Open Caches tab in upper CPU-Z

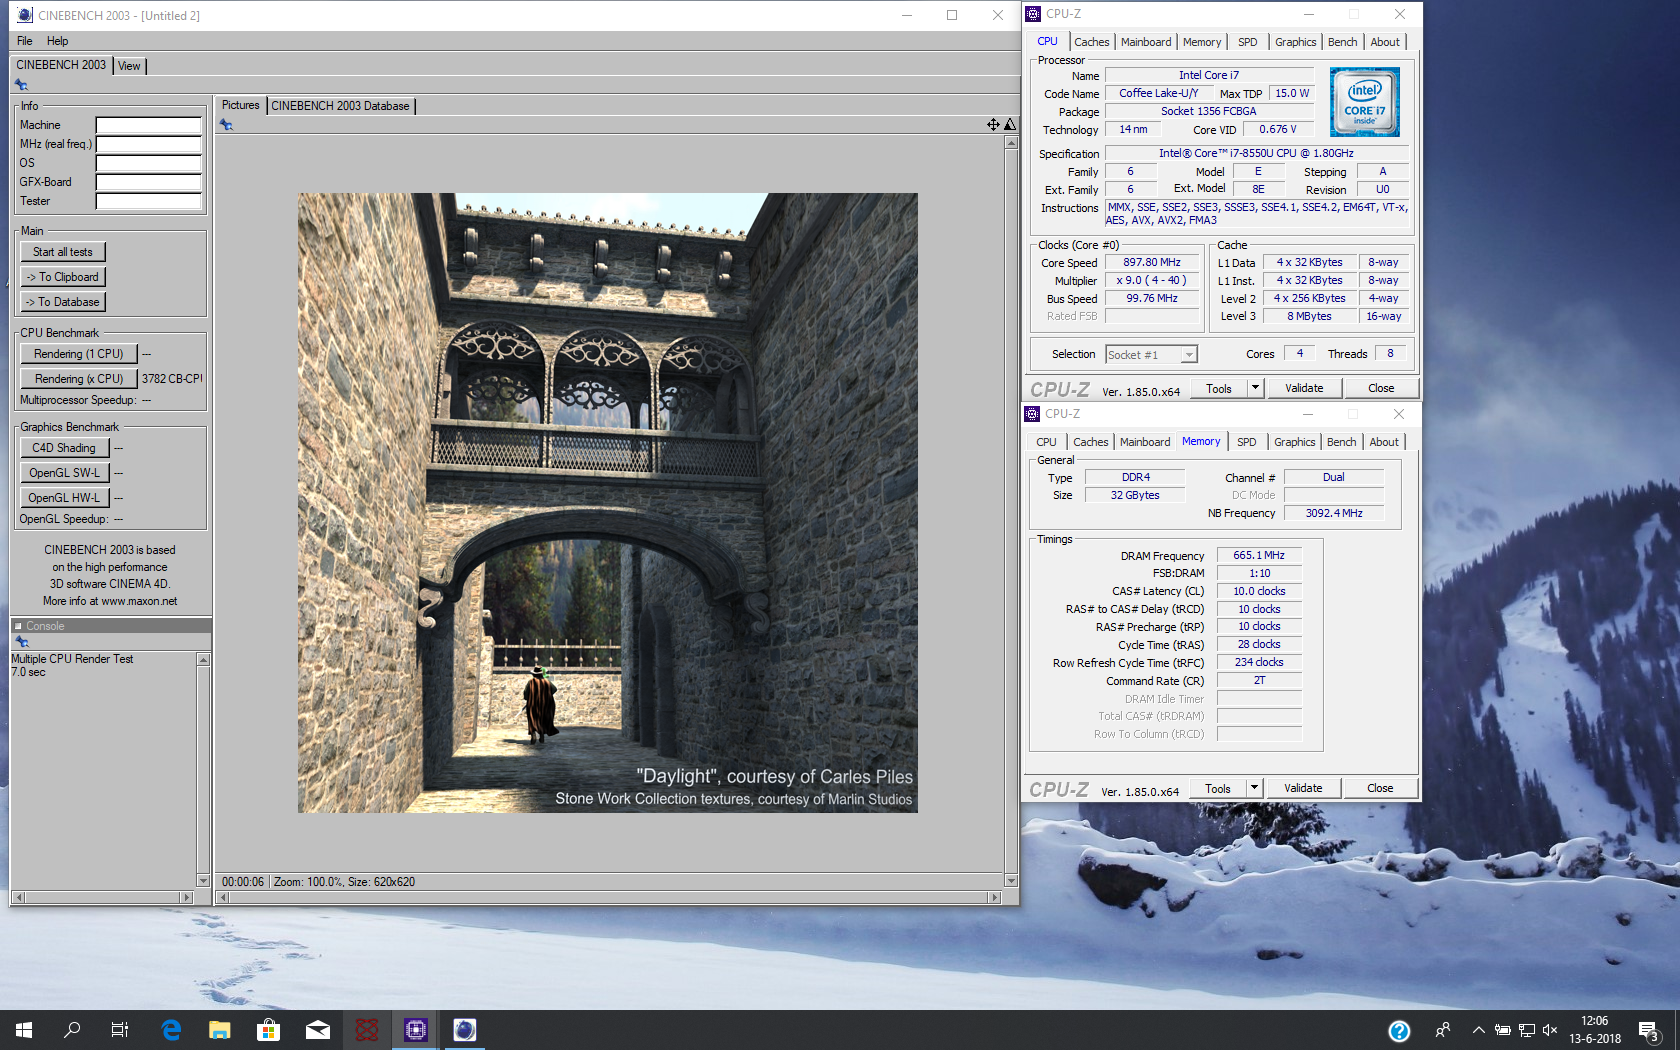click(x=1091, y=42)
